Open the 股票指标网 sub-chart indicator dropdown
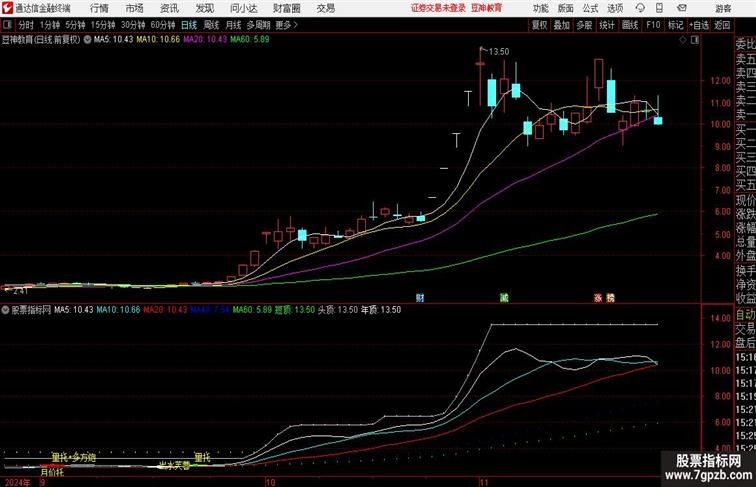 (5, 310)
